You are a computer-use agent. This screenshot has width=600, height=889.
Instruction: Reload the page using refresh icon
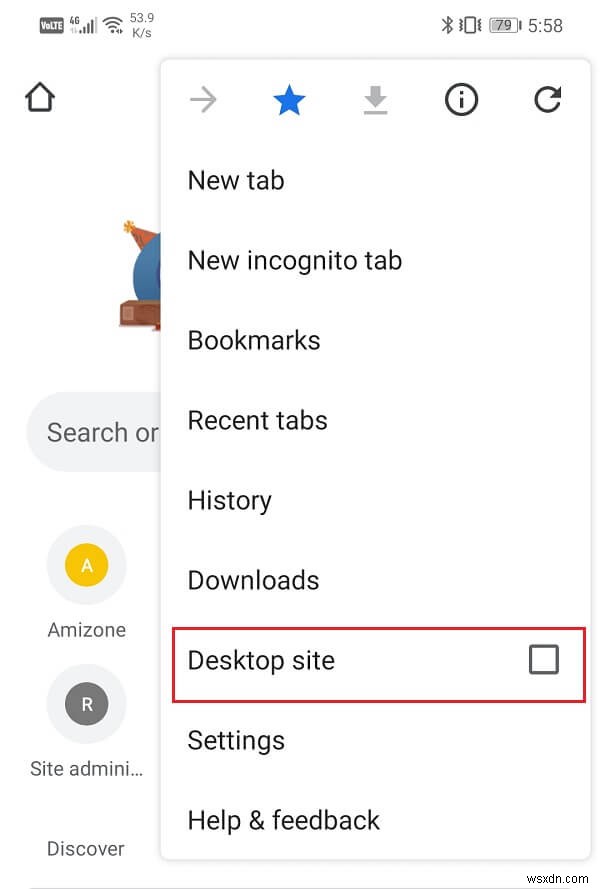[547, 99]
